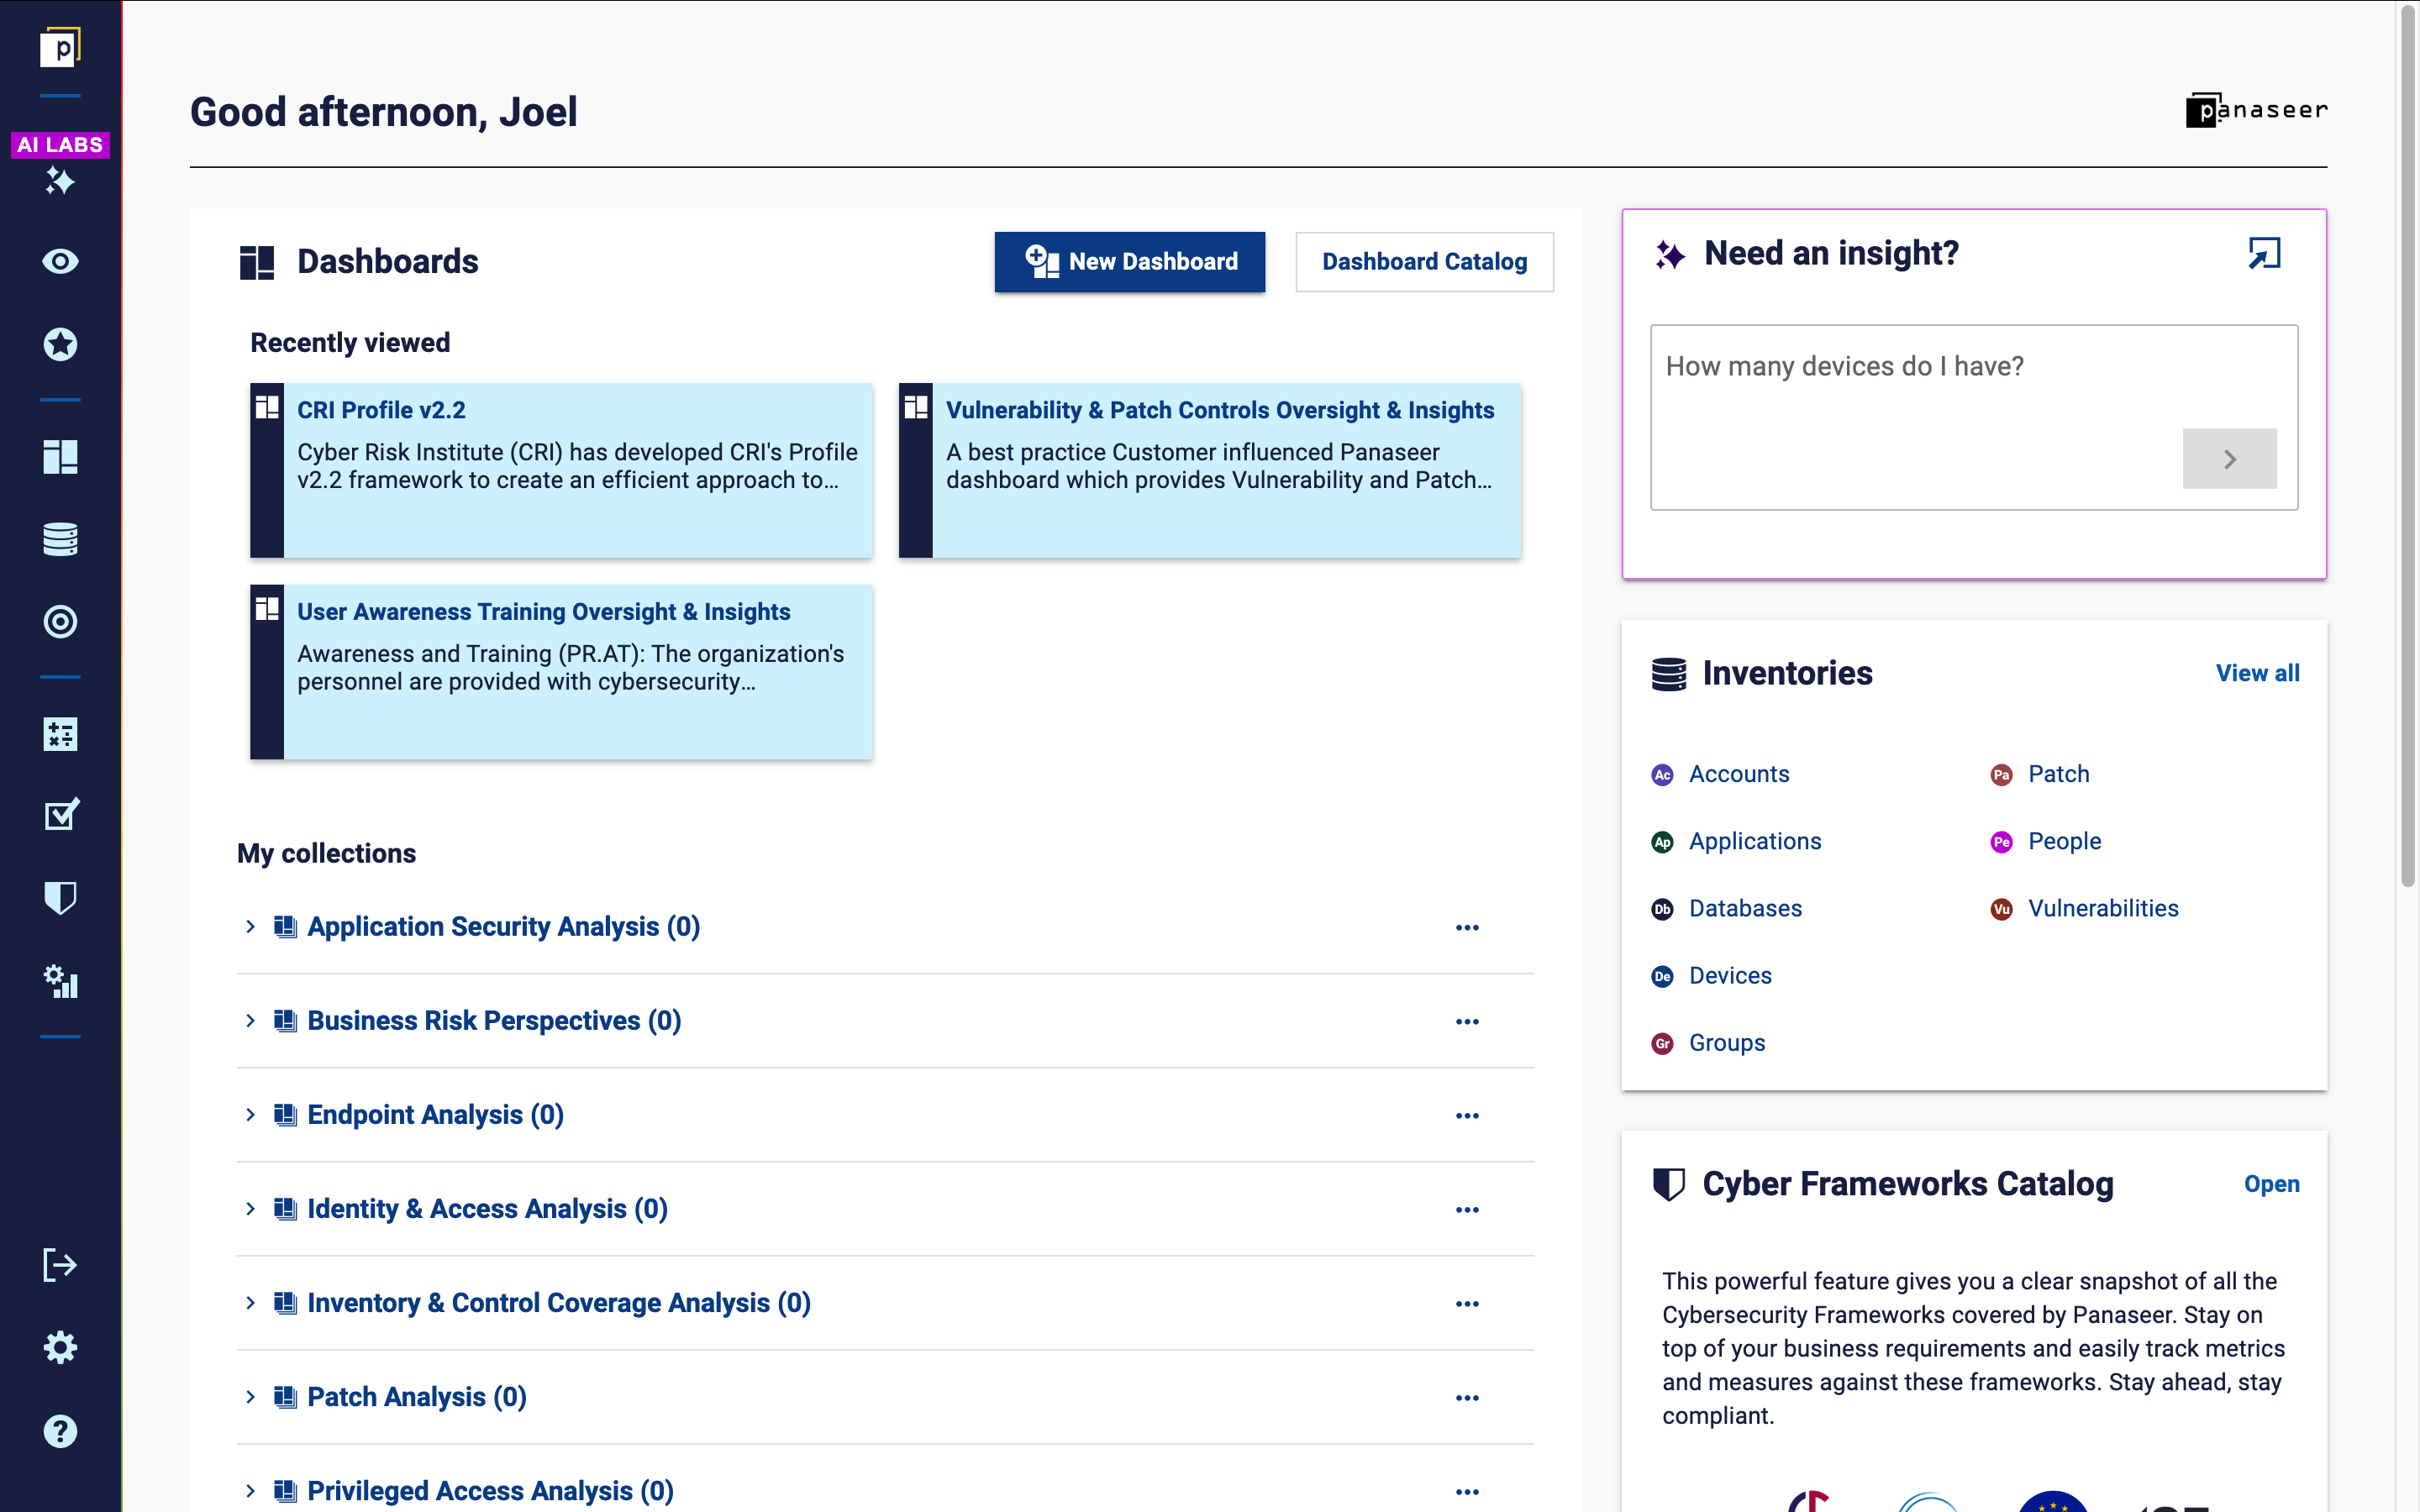Screen dimensions: 2420x1512
Task: Open Vulnerability & Patch Controls Oversight card
Action: (x=1210, y=470)
